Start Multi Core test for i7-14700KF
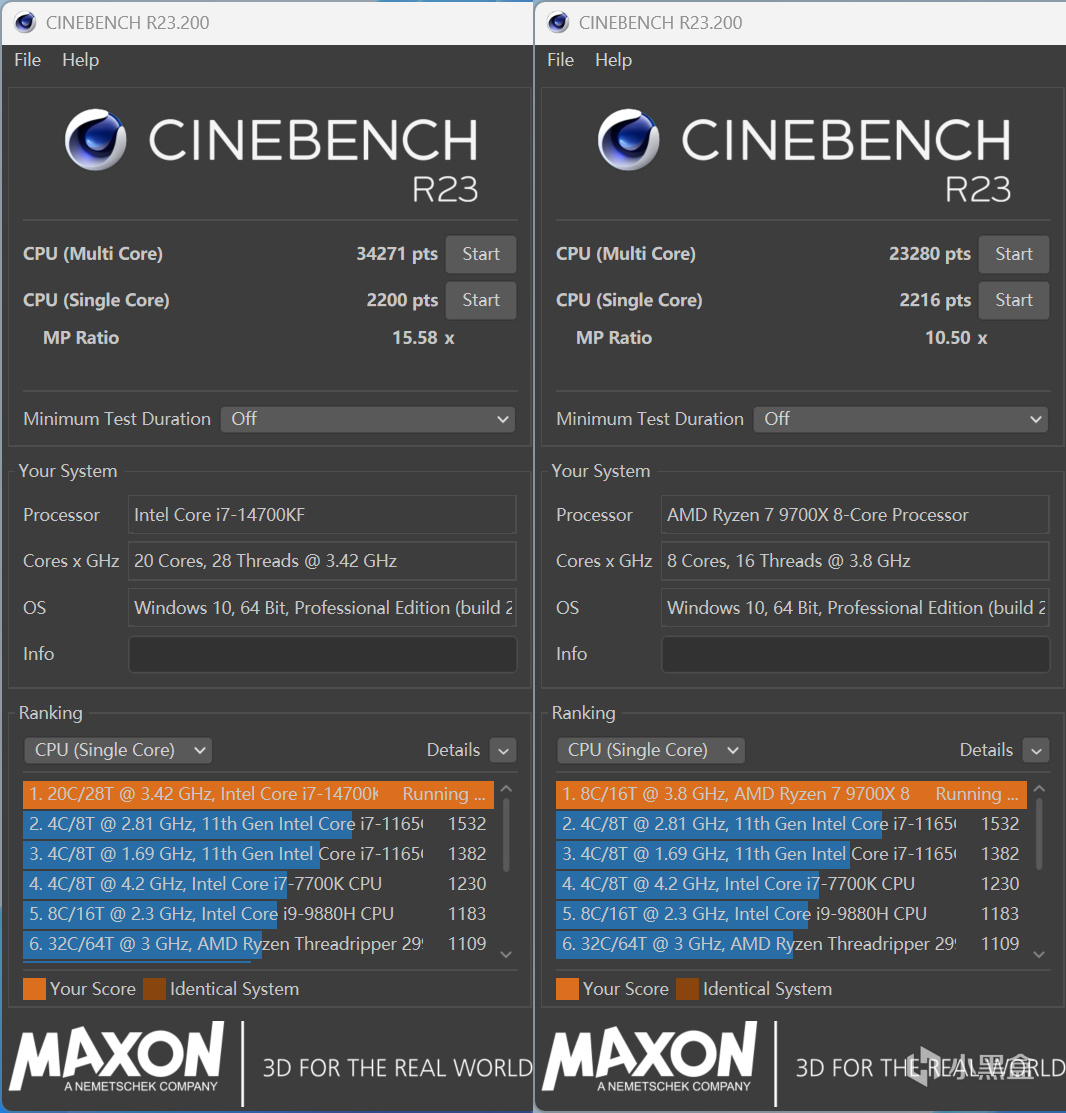The width and height of the screenshot is (1066, 1113). [480, 254]
